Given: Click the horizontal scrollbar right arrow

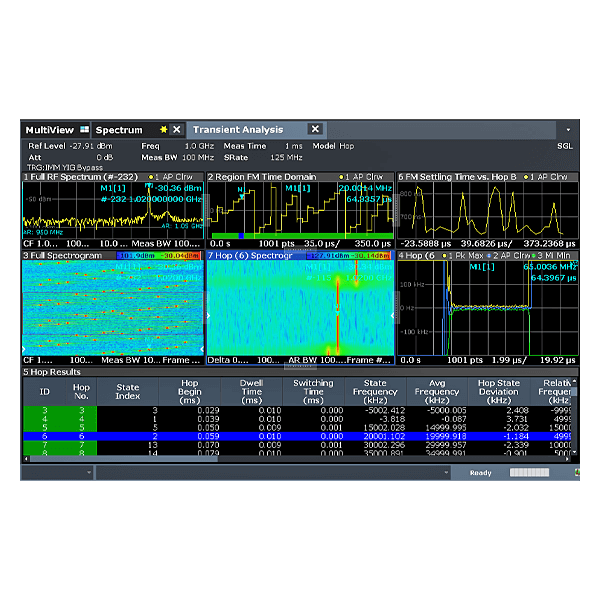Looking at the screenshot, I should pos(567,459).
